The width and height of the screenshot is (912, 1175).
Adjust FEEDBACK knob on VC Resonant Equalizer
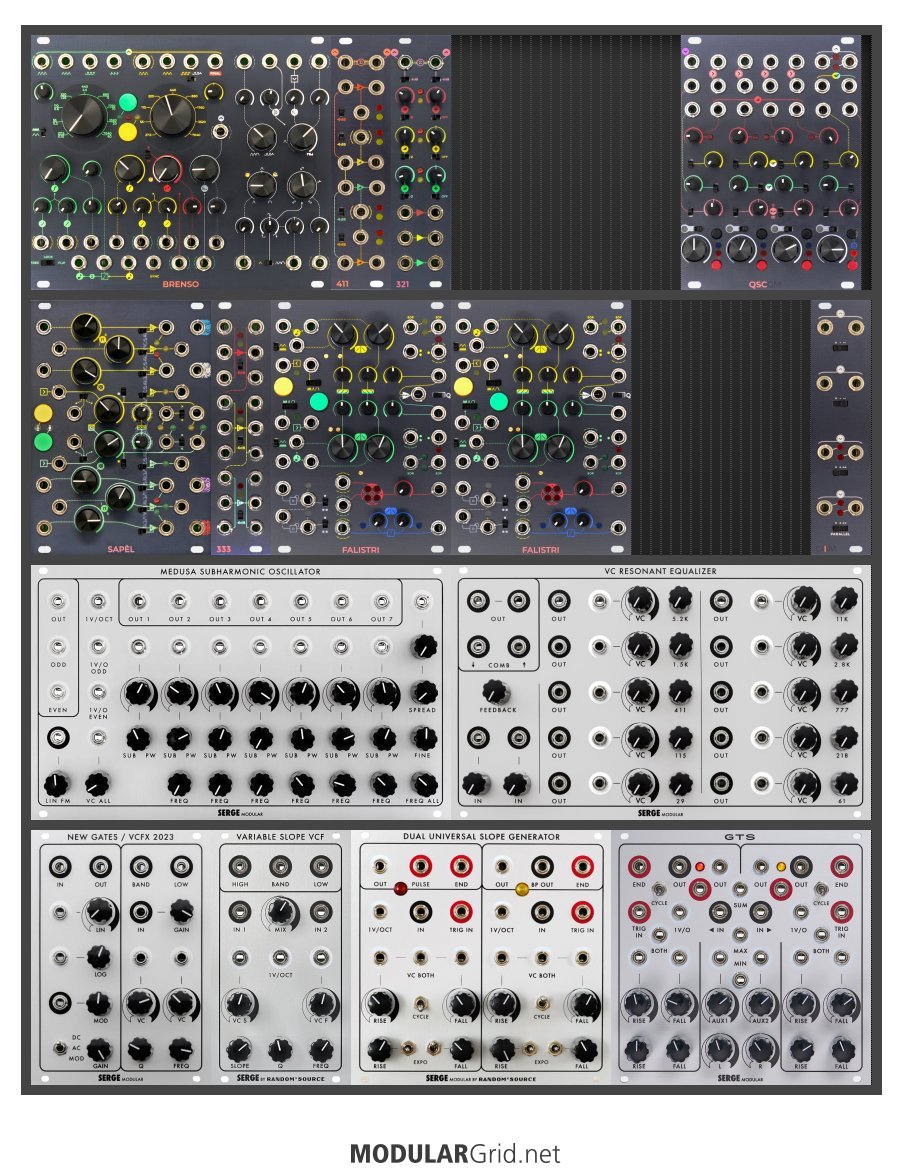pyautogui.click(x=495, y=691)
